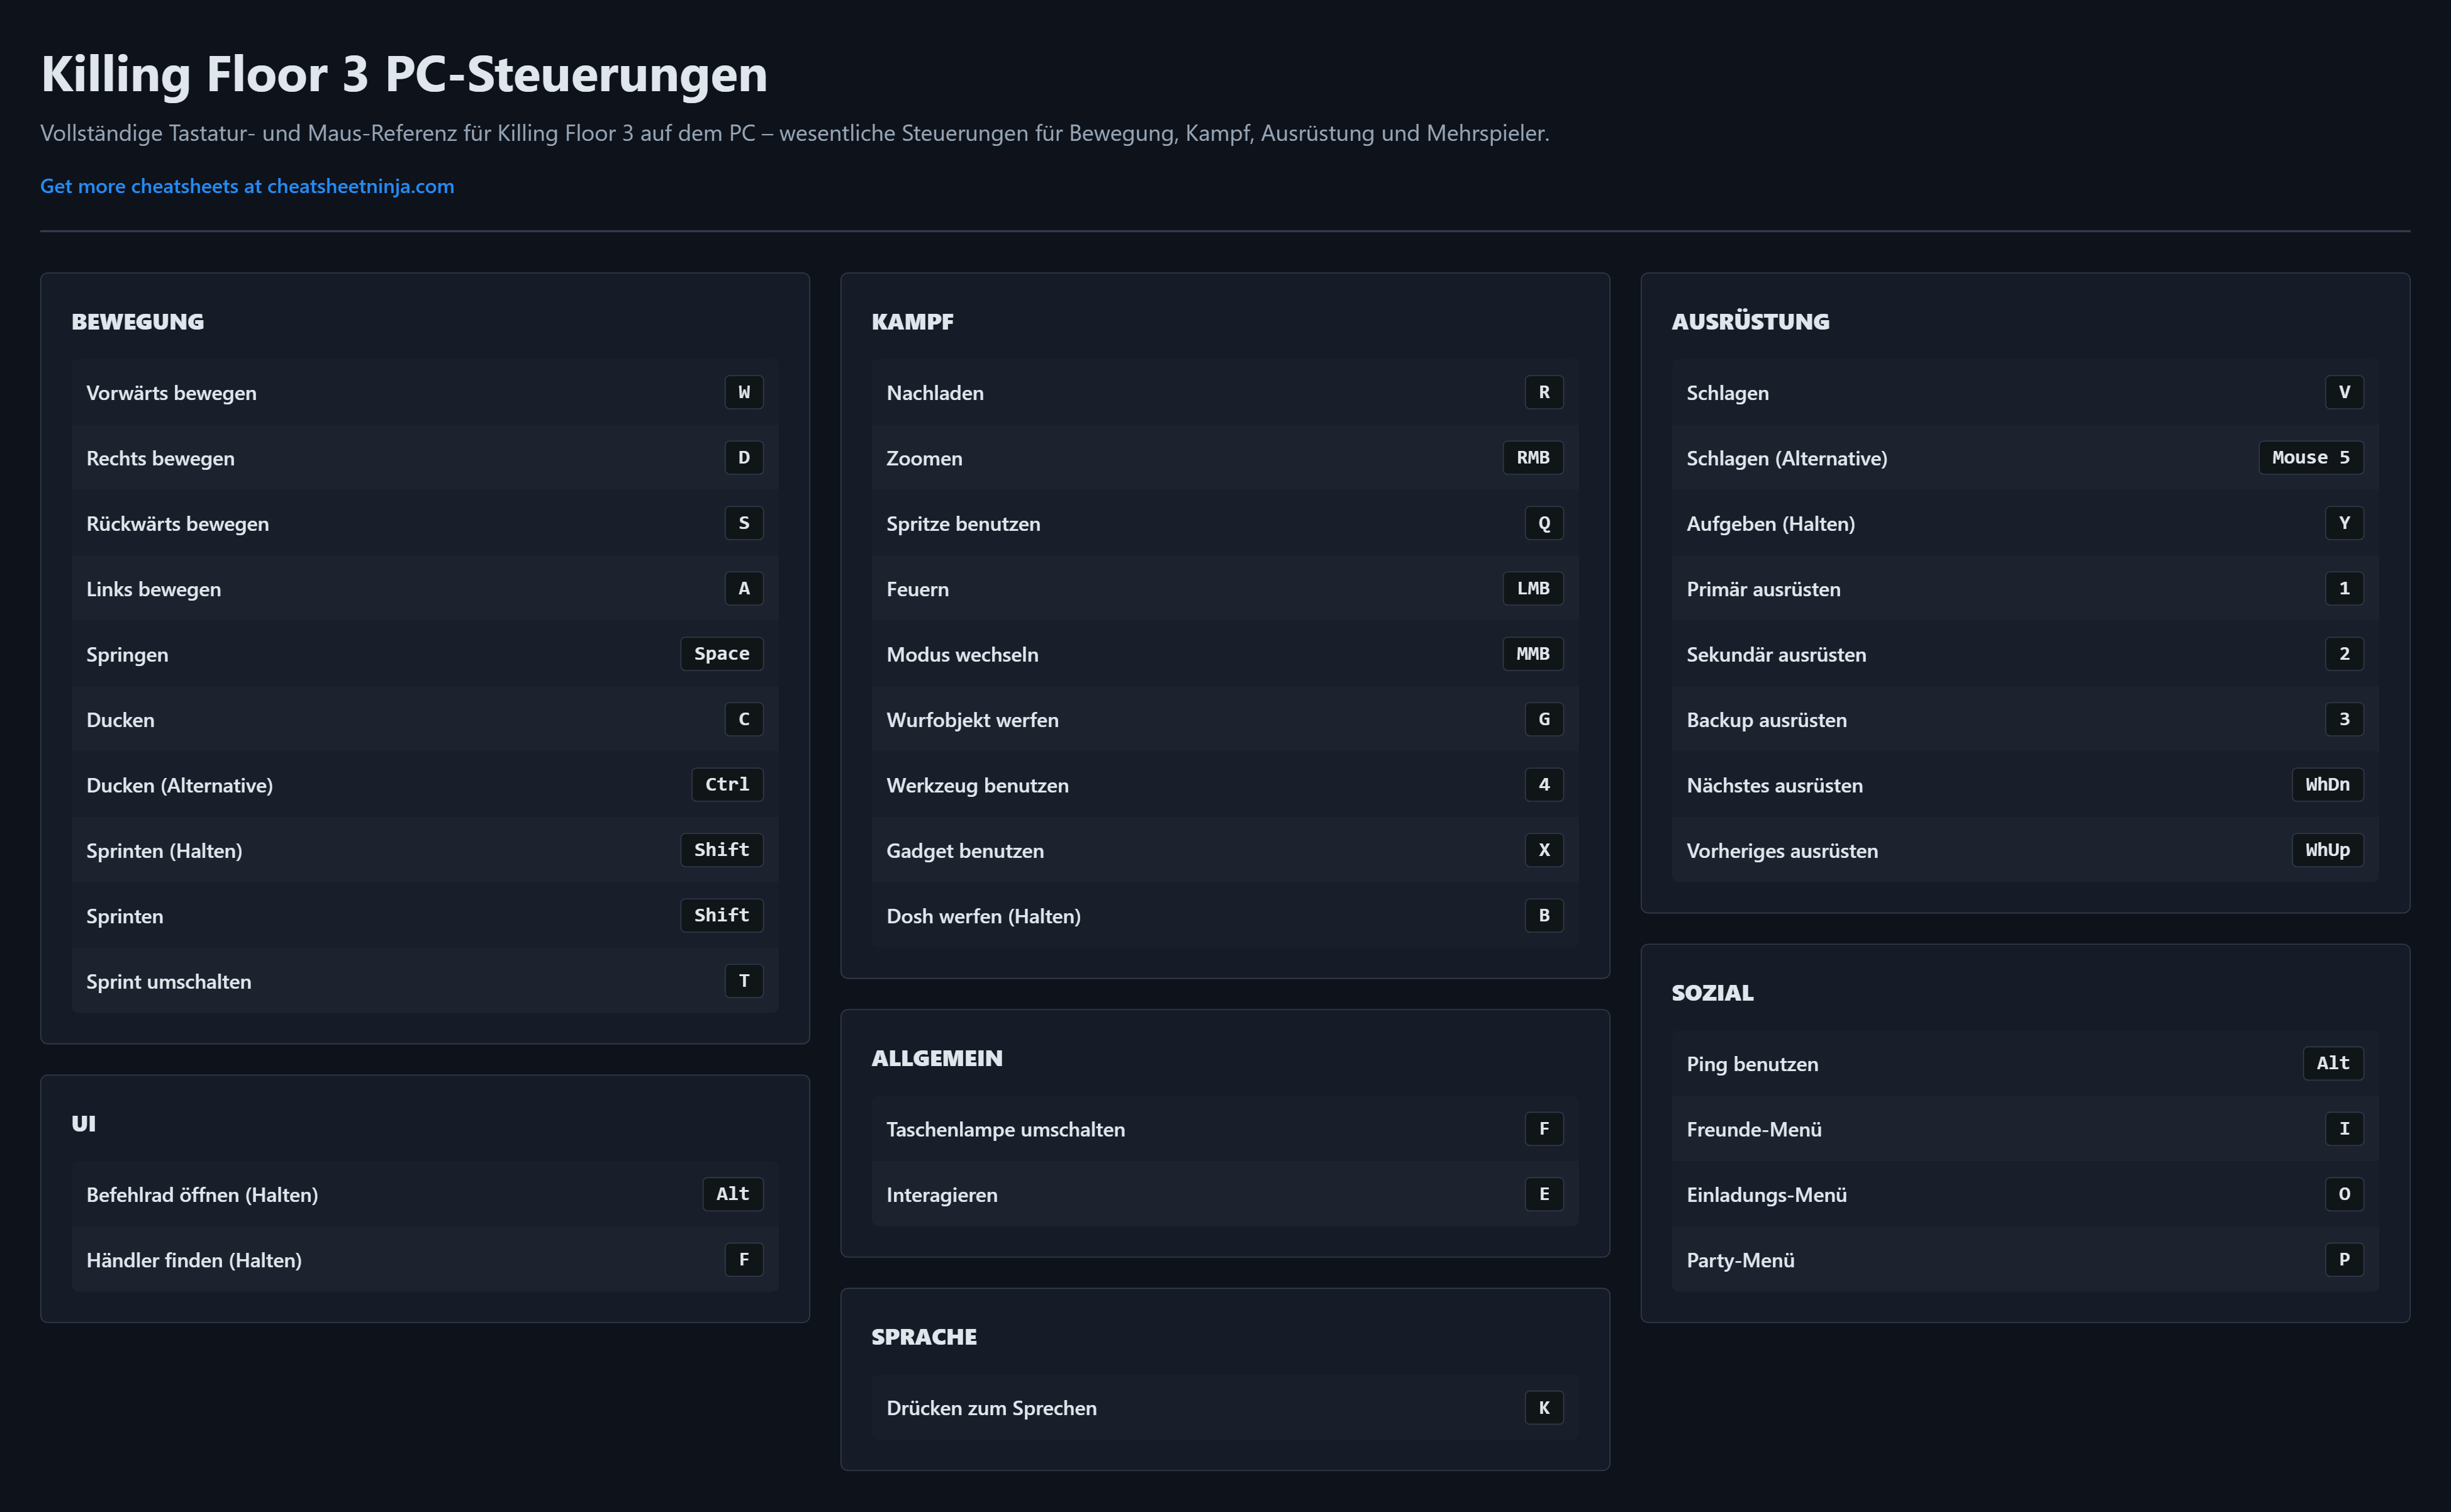2451x1512 pixels.
Task: Select the Taschenlampe umschalten row
Action: point(1224,1129)
